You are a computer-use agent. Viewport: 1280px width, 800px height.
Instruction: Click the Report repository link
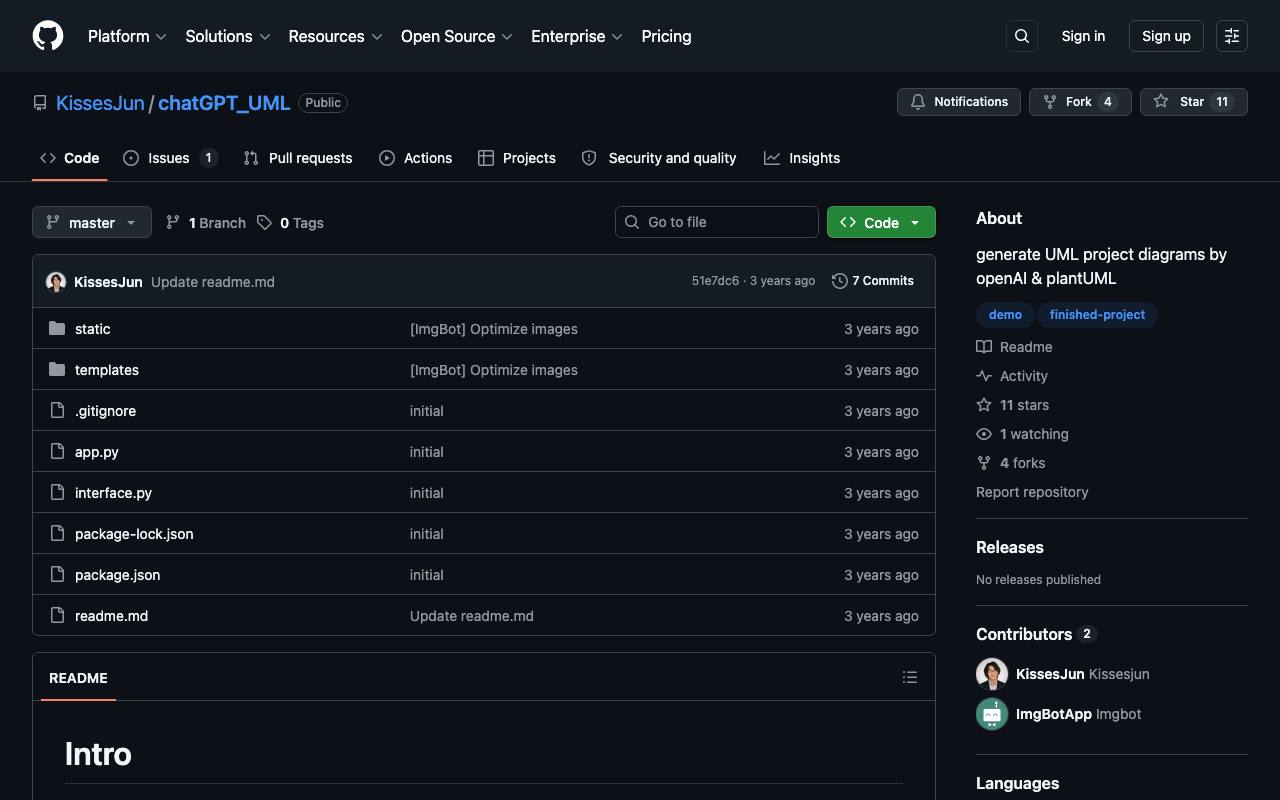1032,492
